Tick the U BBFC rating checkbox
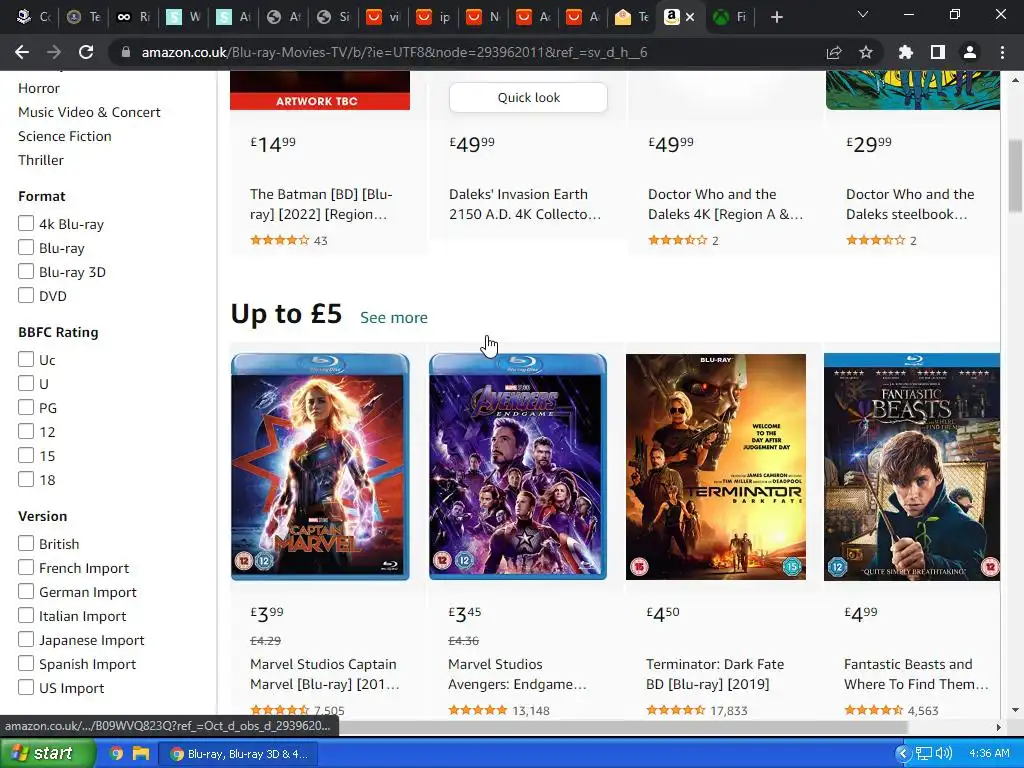Viewport: 1024px width, 768px height. coord(25,383)
